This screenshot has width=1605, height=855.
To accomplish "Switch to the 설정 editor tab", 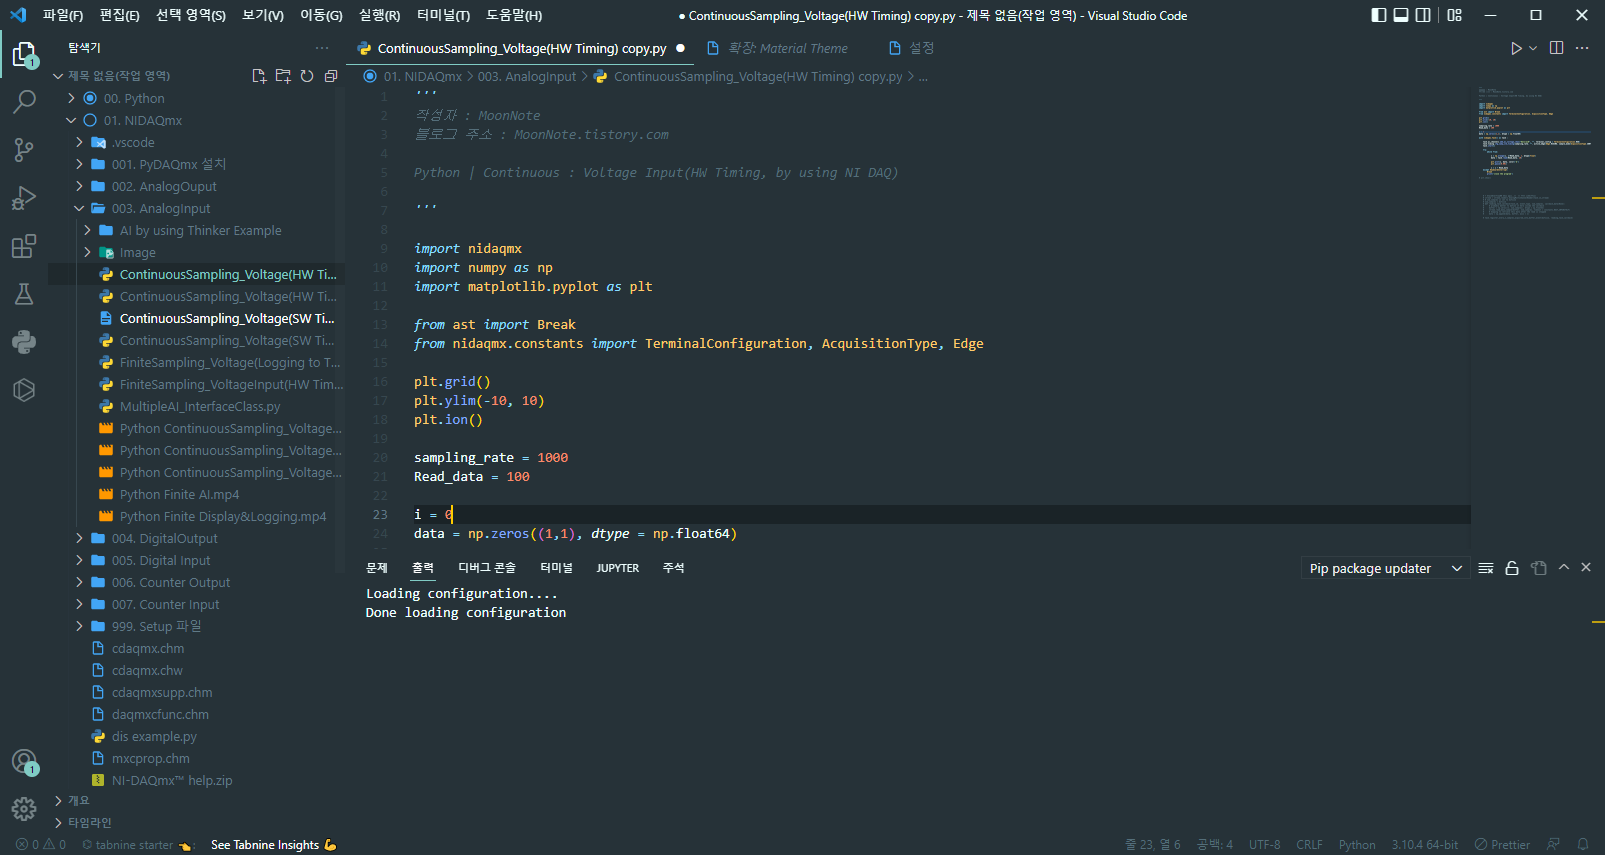I will [911, 48].
